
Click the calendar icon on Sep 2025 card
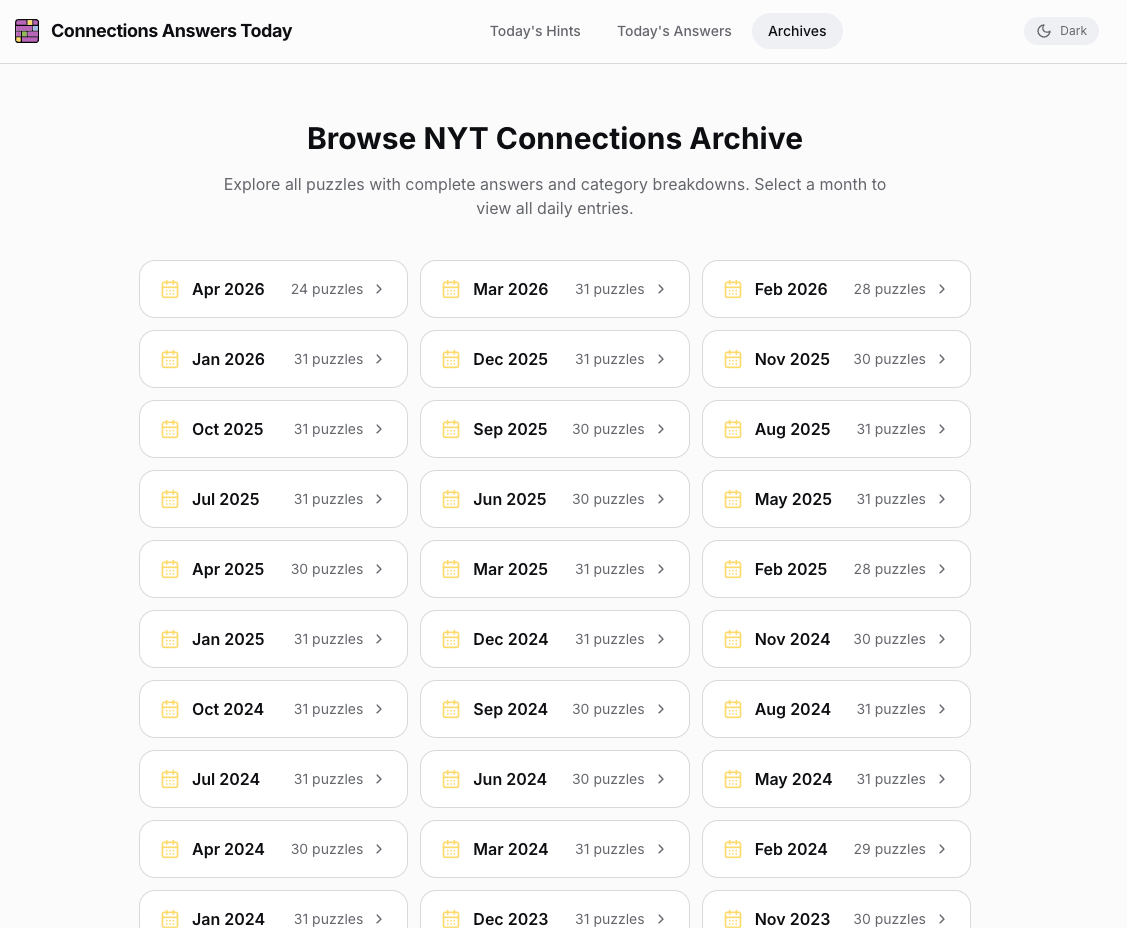click(x=451, y=429)
